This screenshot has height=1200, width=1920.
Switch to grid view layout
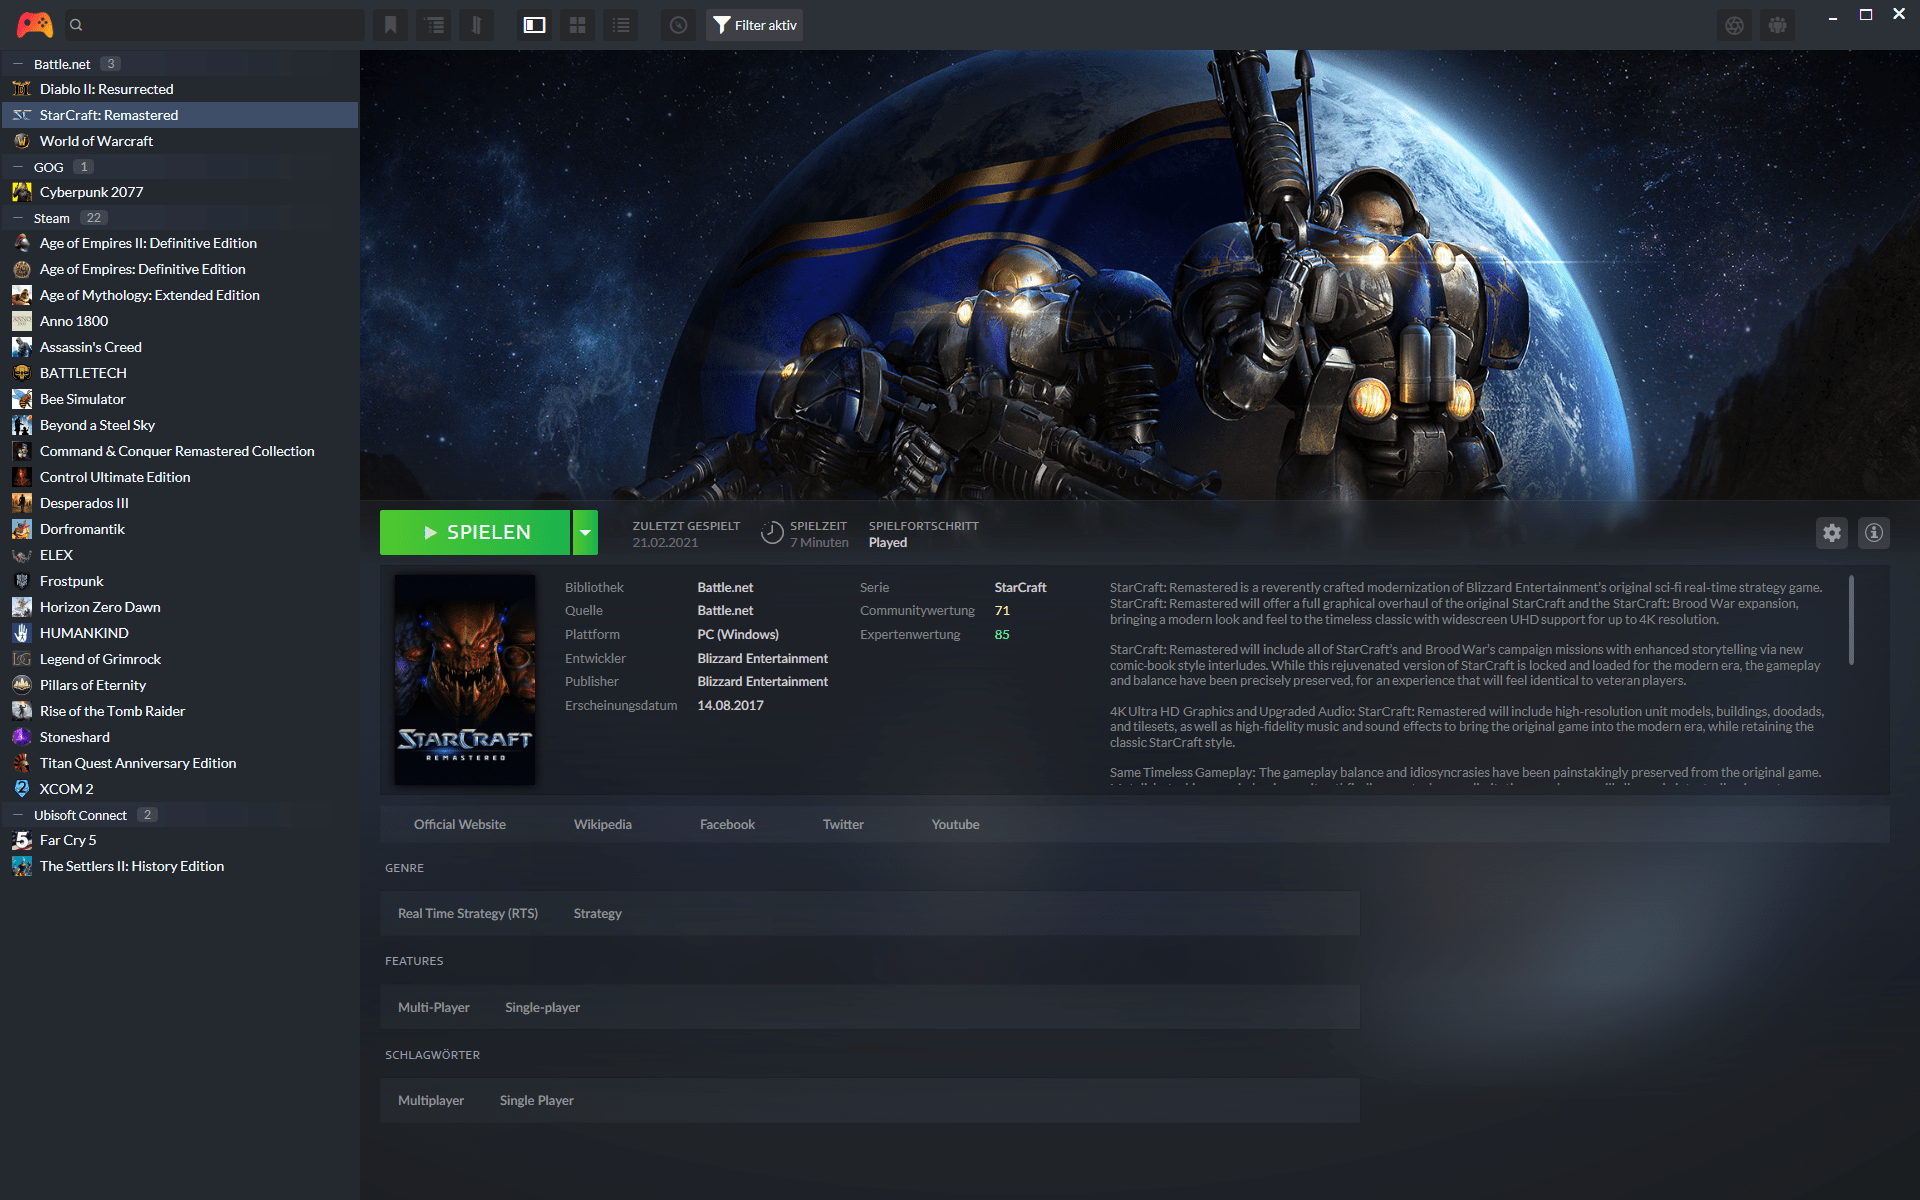pyautogui.click(x=577, y=25)
